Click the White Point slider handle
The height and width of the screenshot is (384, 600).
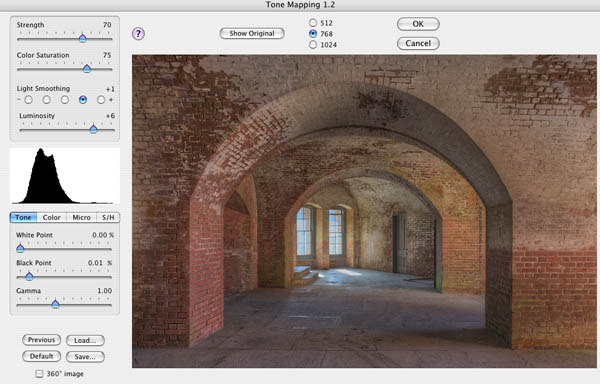20,248
